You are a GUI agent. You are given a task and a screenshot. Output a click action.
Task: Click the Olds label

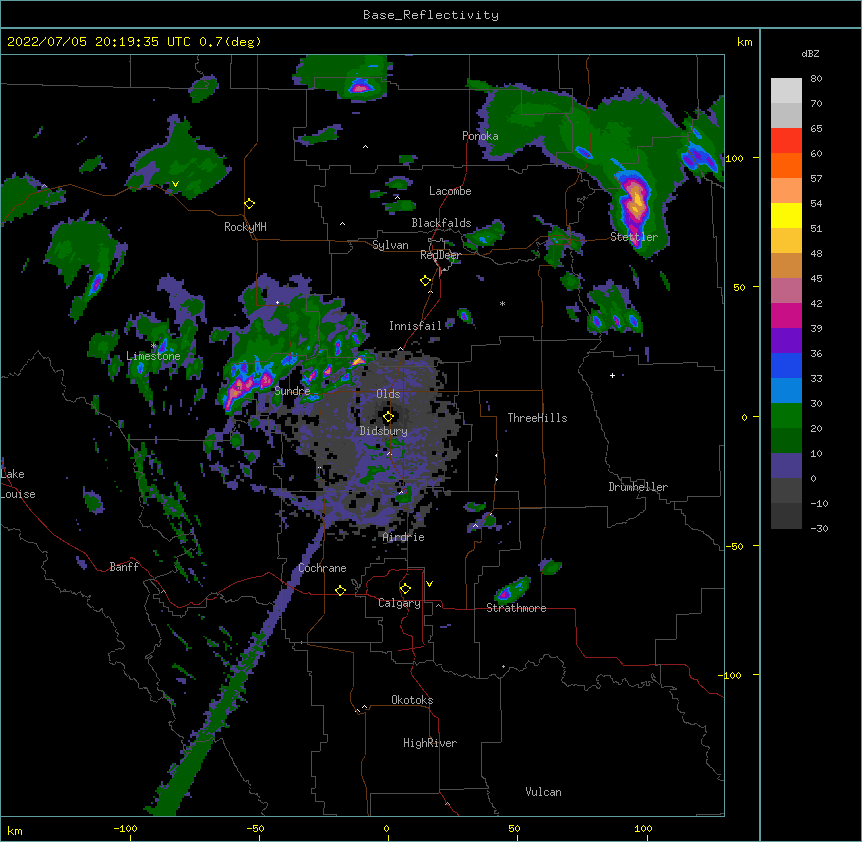coord(388,394)
